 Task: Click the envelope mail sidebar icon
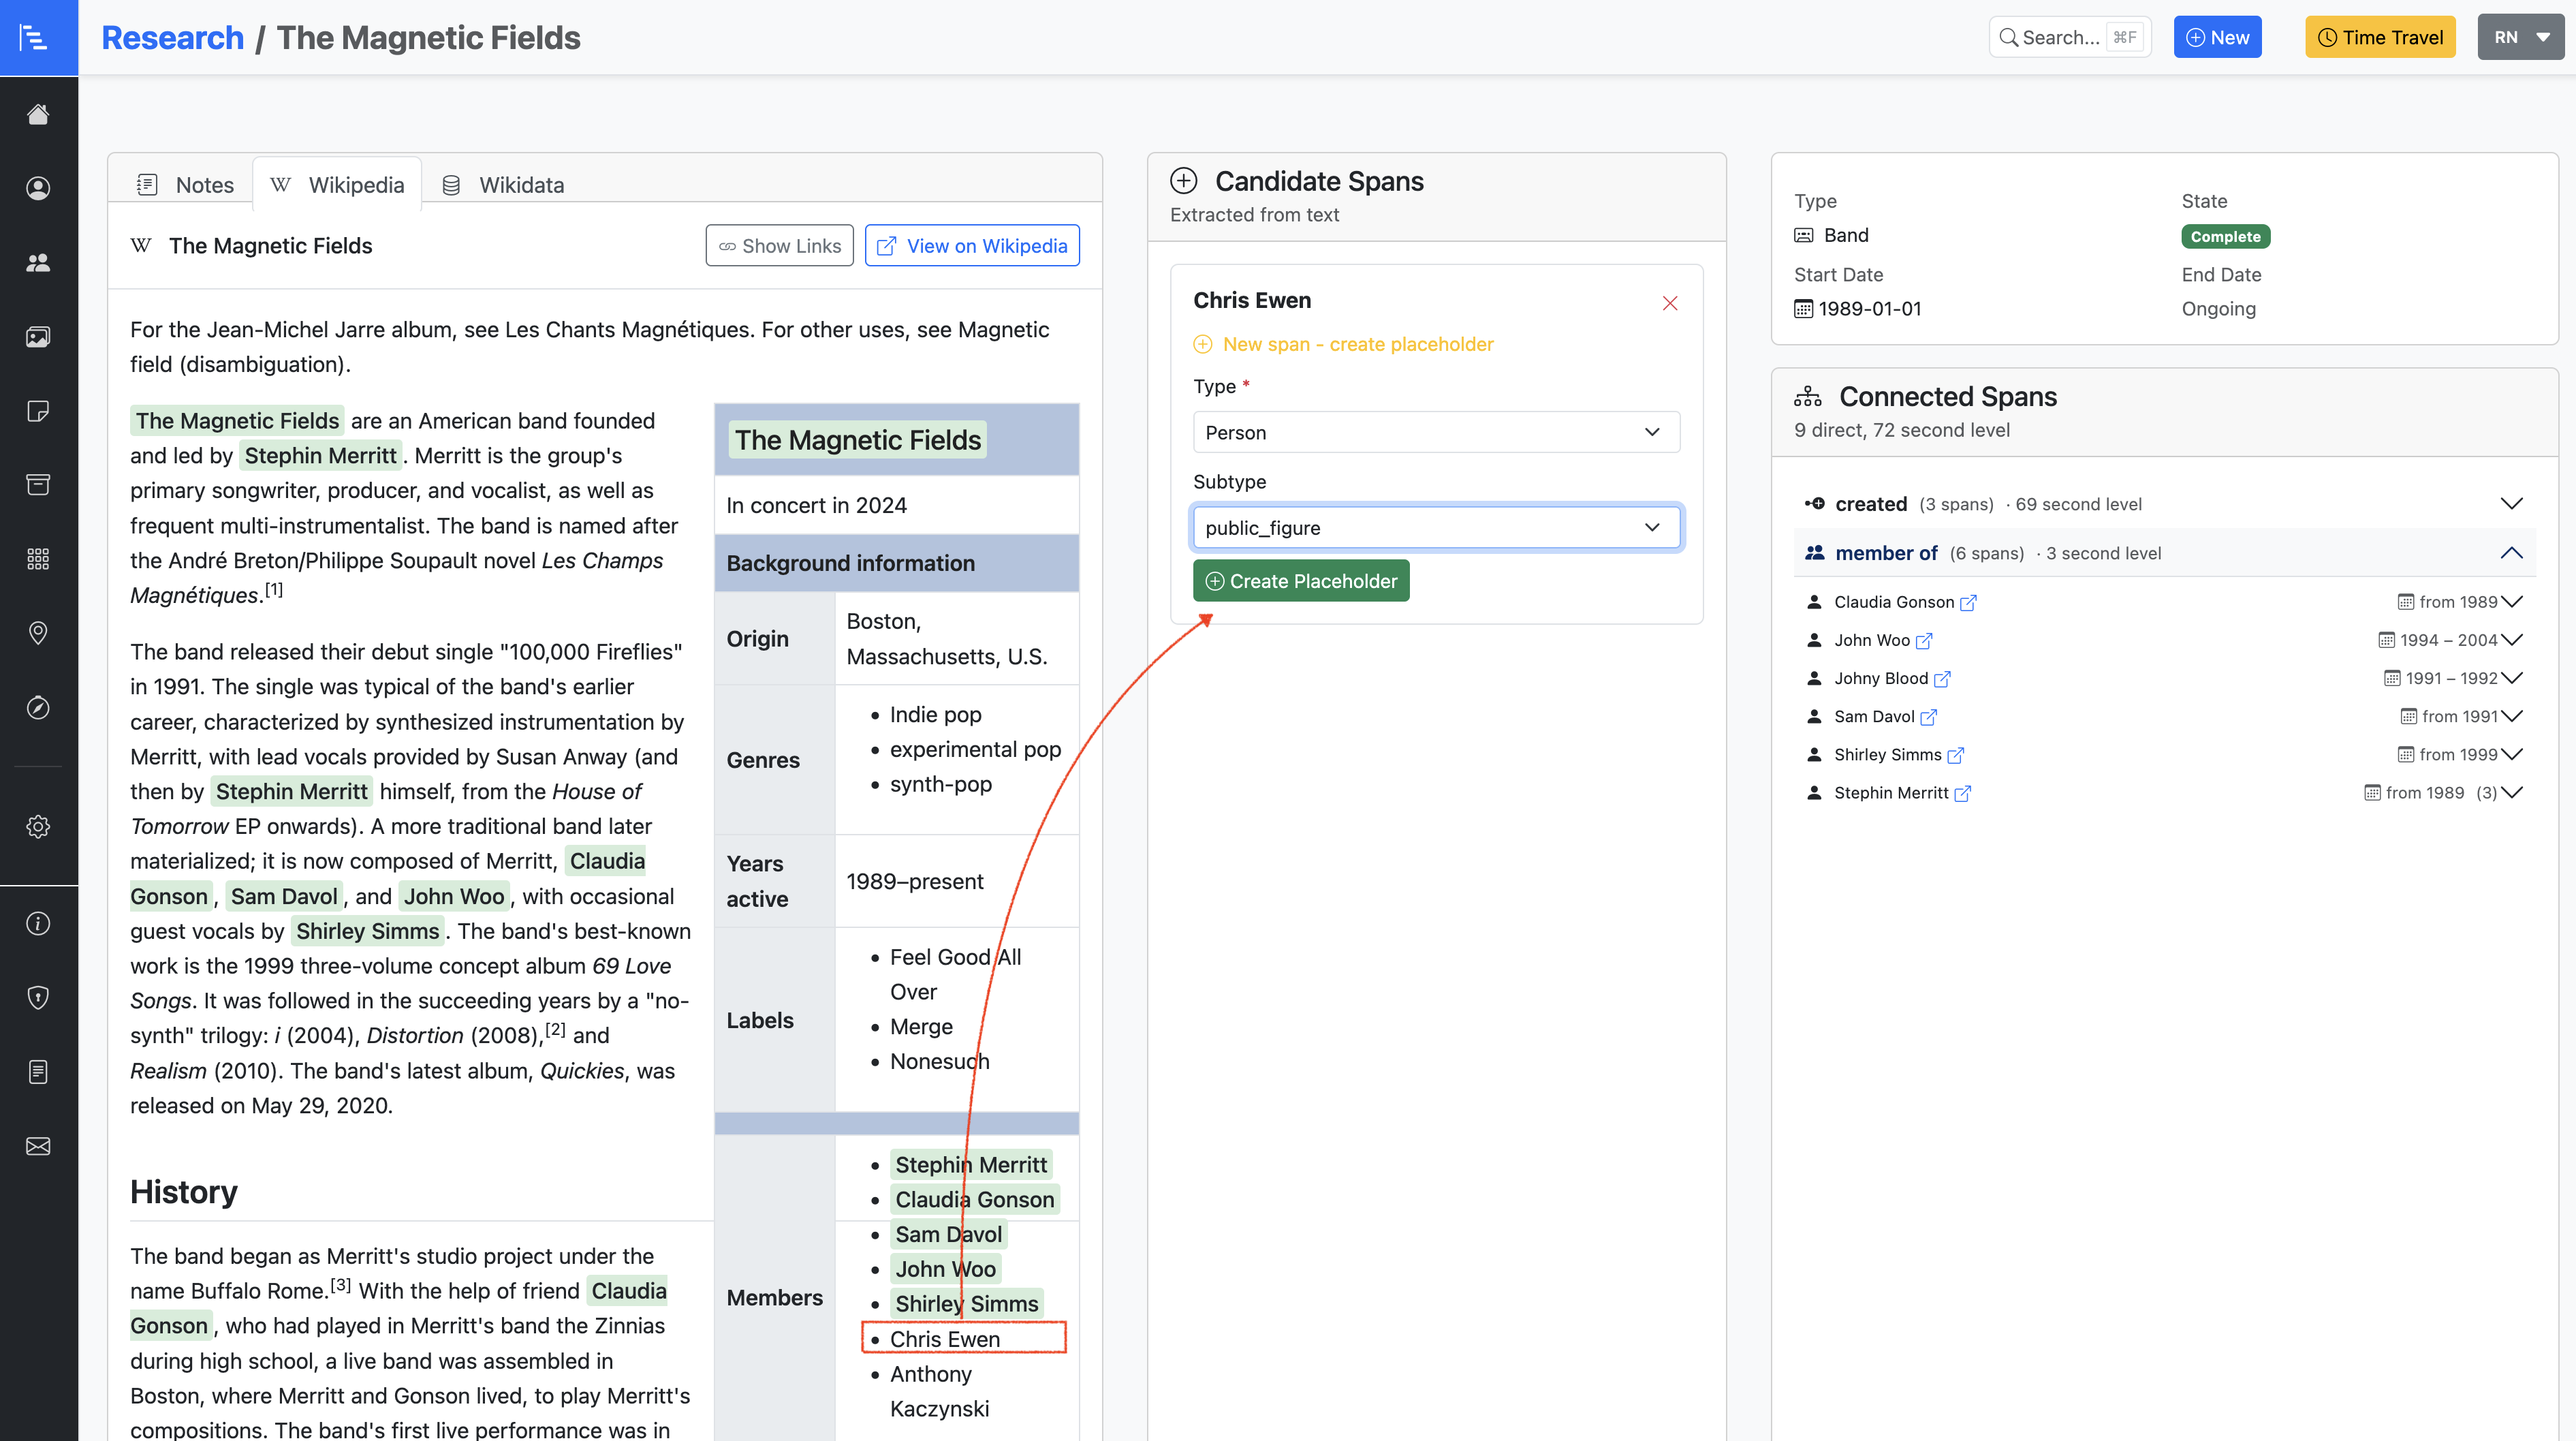[x=38, y=1146]
